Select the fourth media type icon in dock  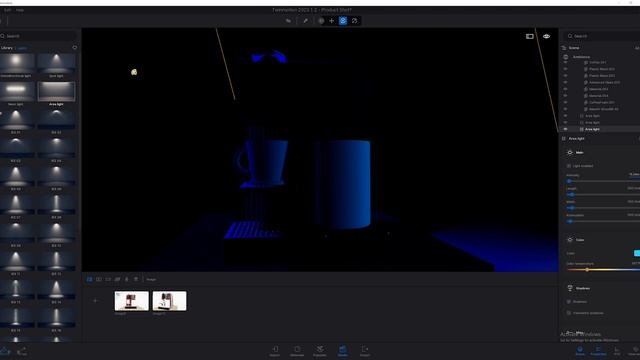[118, 279]
